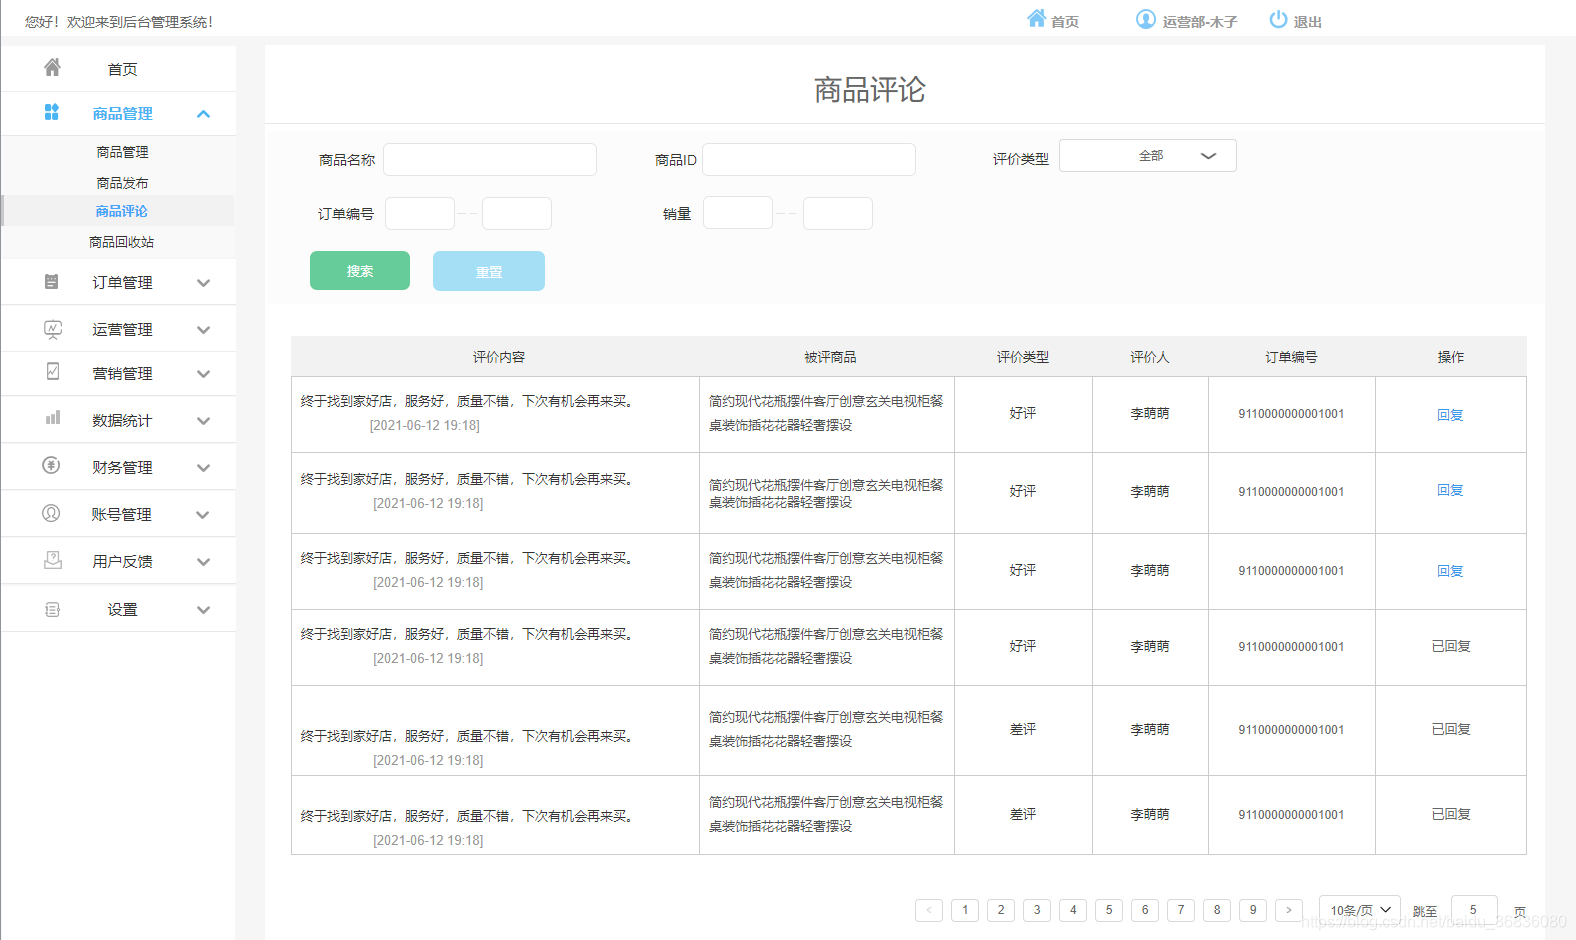Expand the 账号管理 chevron

click(204, 515)
